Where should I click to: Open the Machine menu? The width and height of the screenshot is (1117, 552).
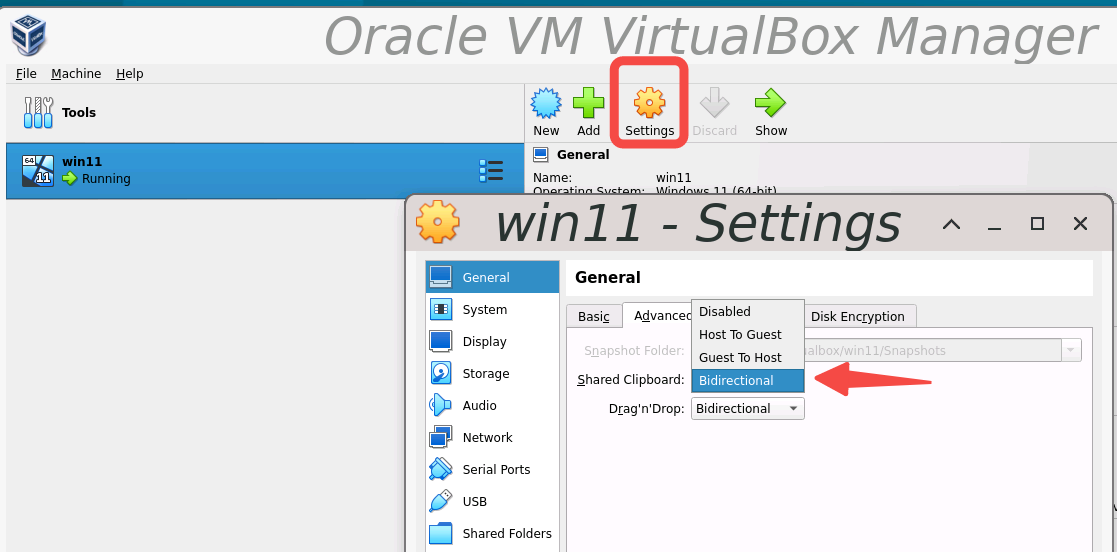pyautogui.click(x=76, y=73)
